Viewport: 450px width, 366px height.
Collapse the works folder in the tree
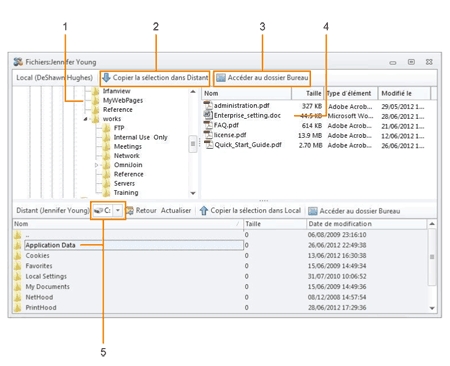(x=86, y=119)
